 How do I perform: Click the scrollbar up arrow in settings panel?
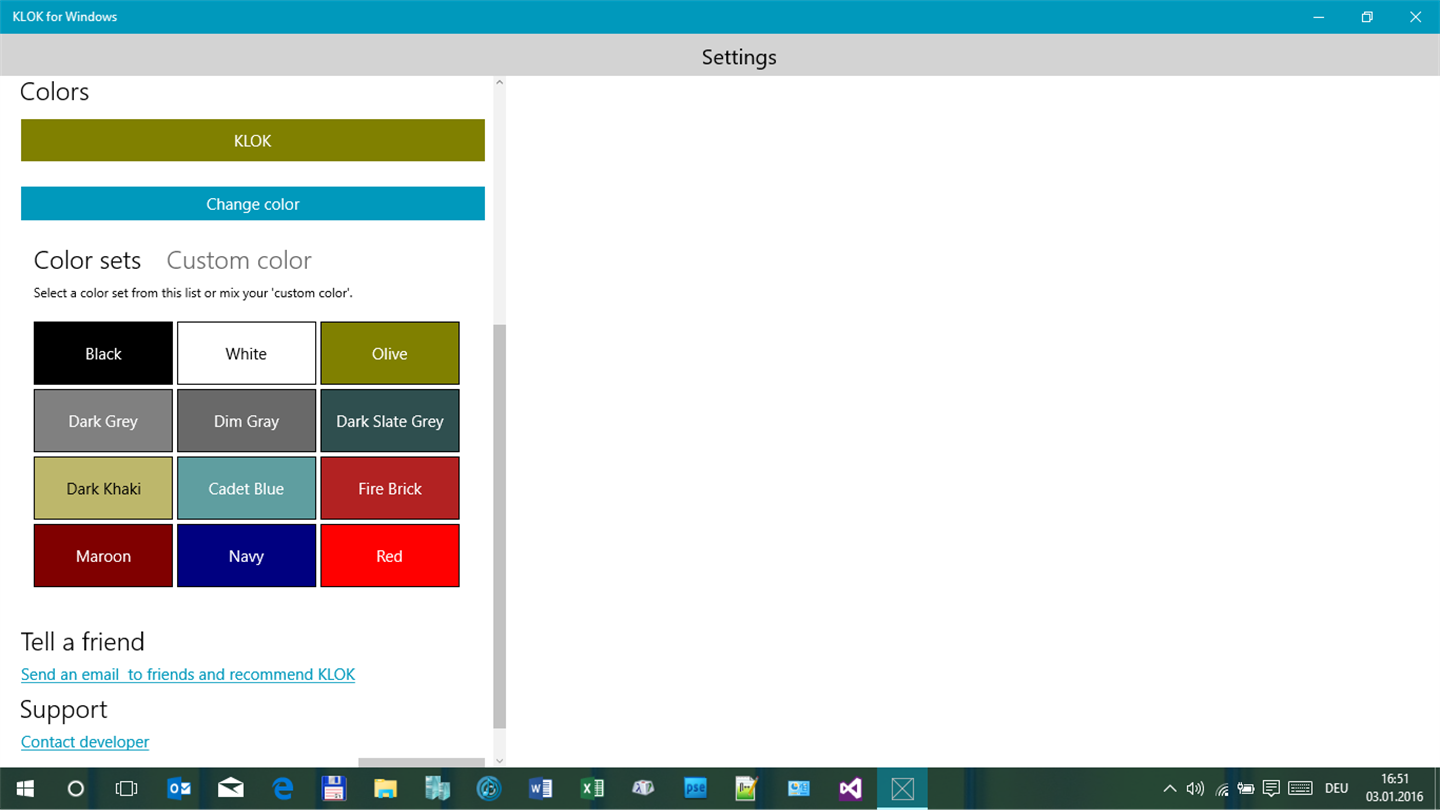[x=500, y=82]
